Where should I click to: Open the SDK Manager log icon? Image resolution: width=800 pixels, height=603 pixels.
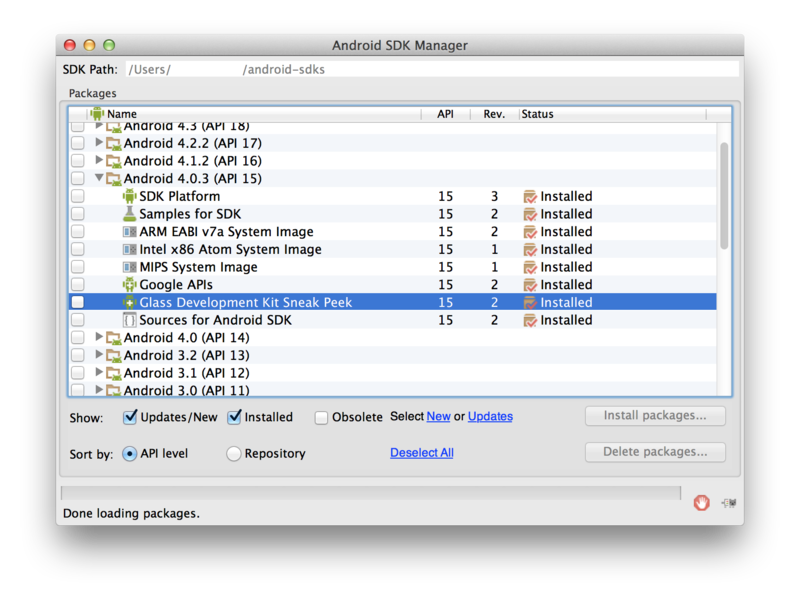729,503
